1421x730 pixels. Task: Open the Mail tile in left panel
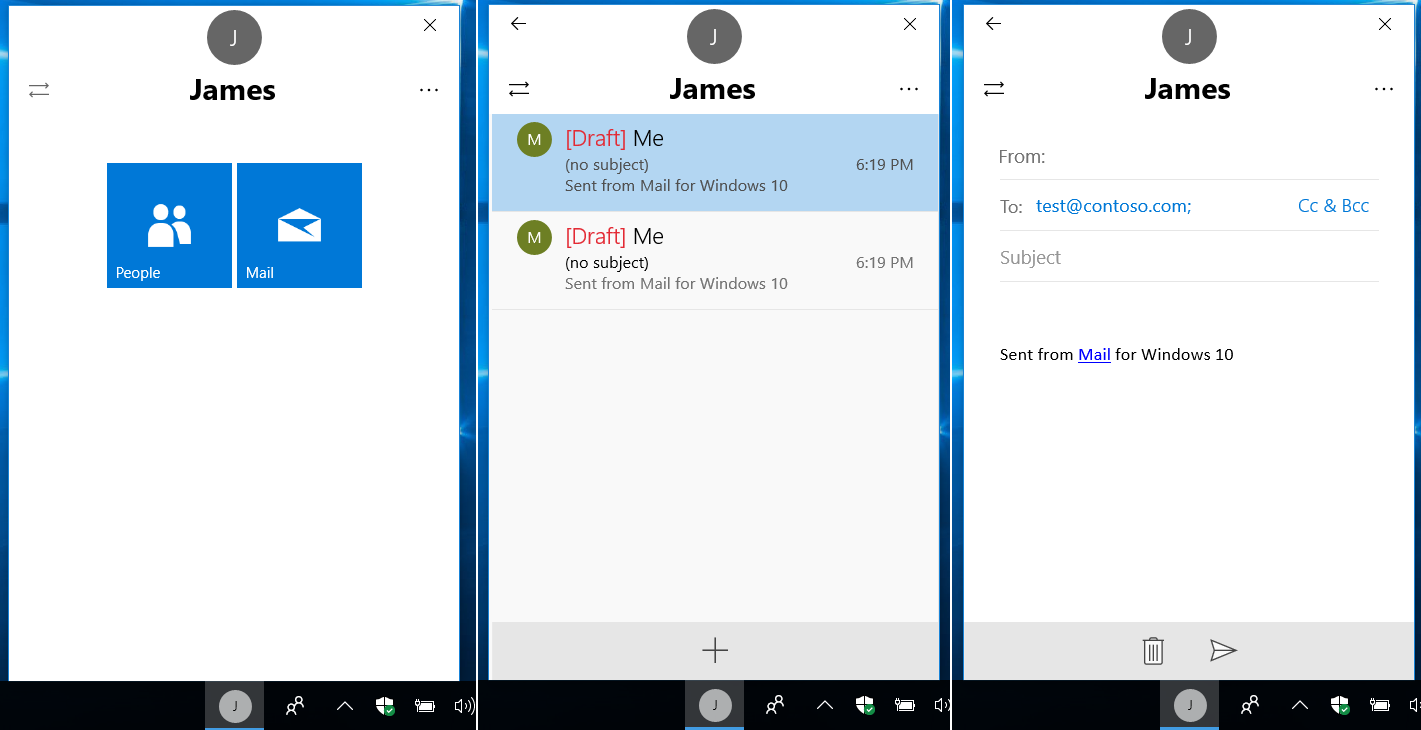299,225
